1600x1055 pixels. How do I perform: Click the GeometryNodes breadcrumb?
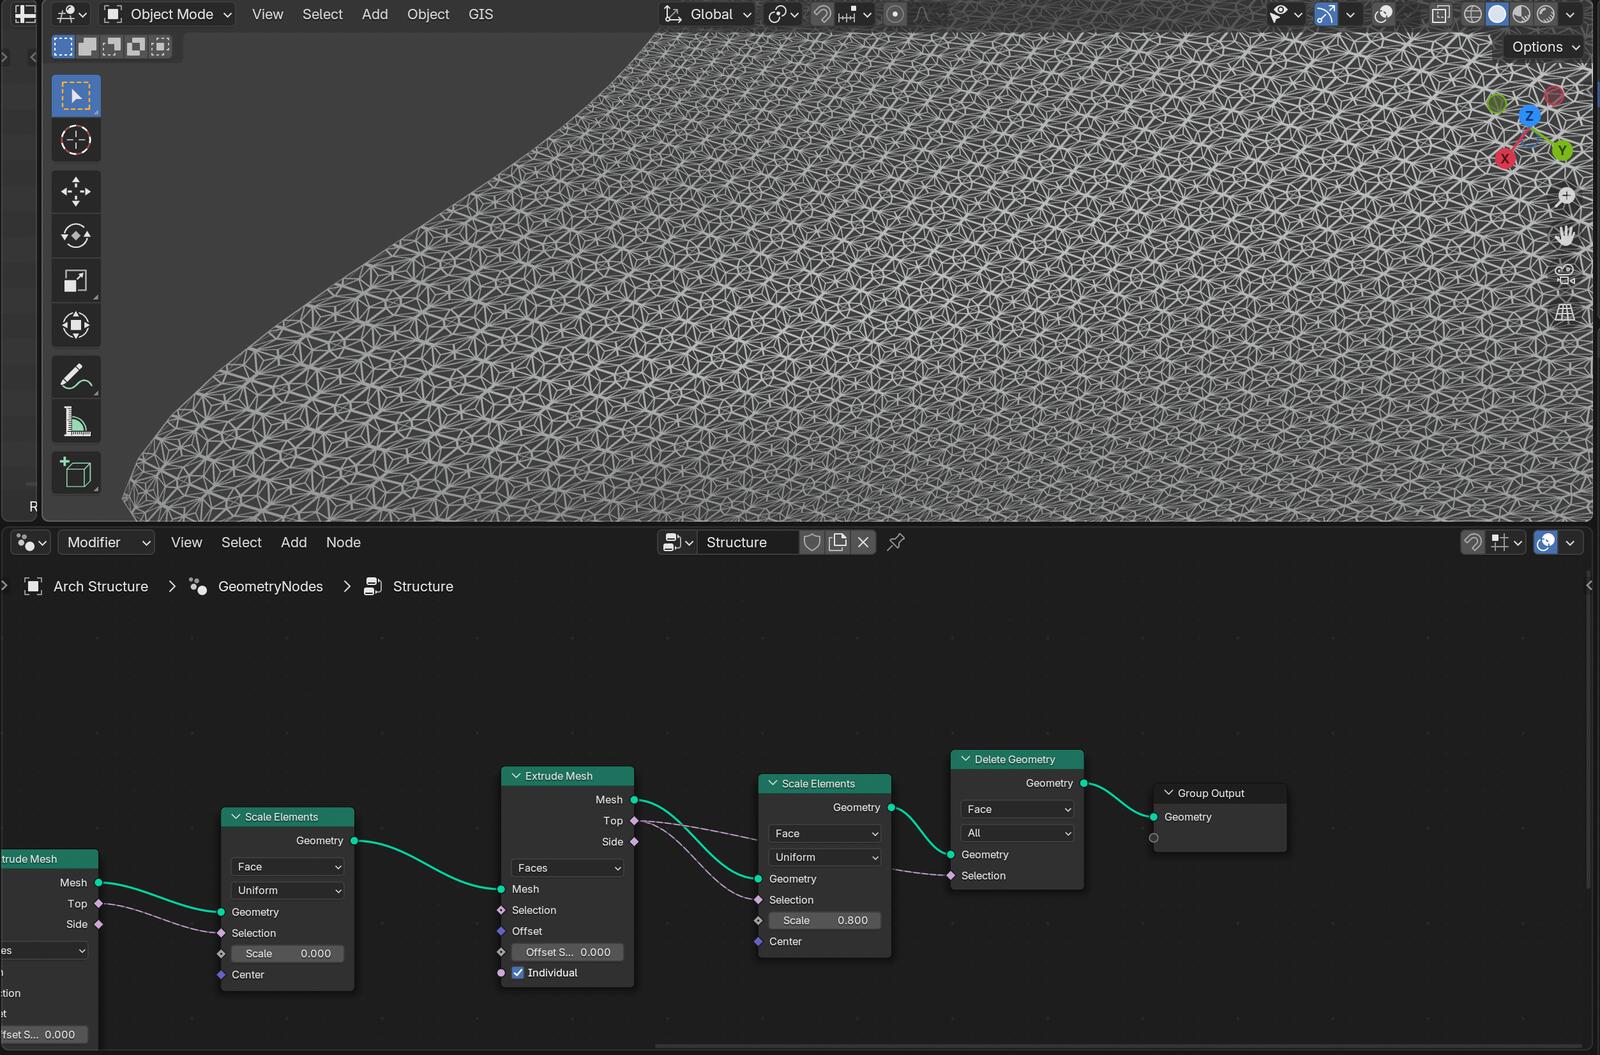(270, 586)
